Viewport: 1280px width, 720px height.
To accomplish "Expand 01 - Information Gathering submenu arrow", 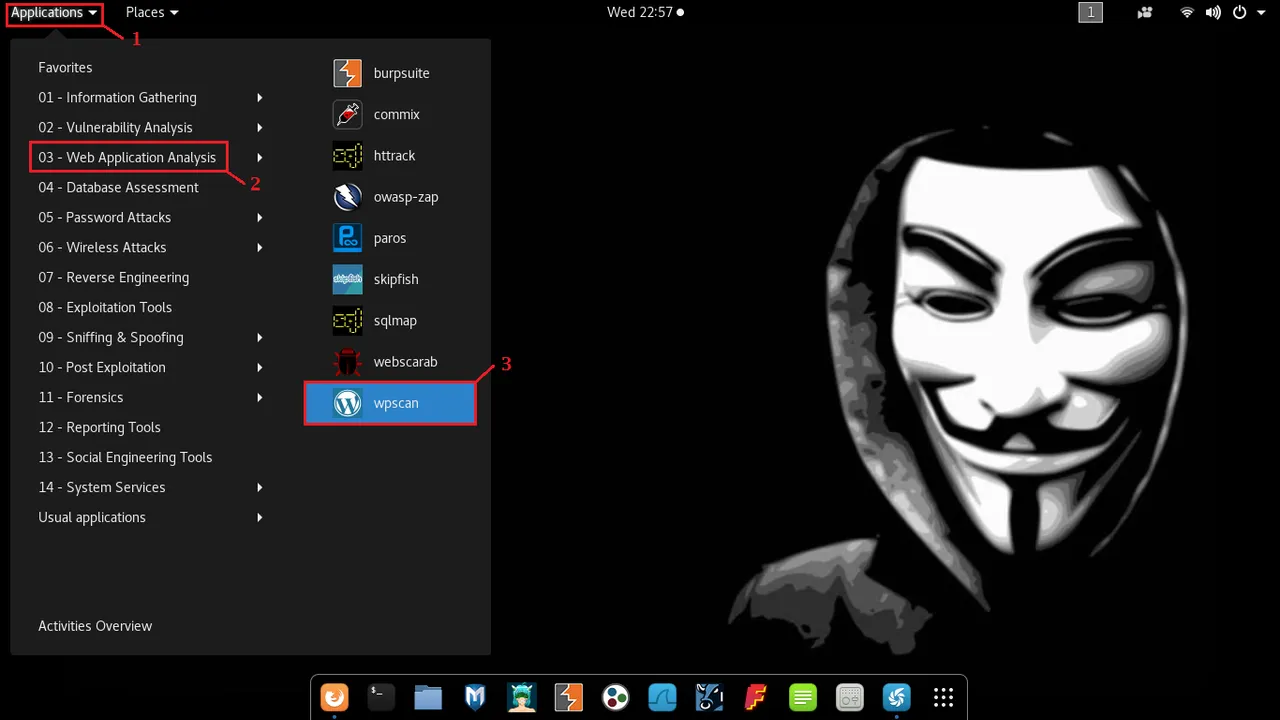I will click(260, 97).
